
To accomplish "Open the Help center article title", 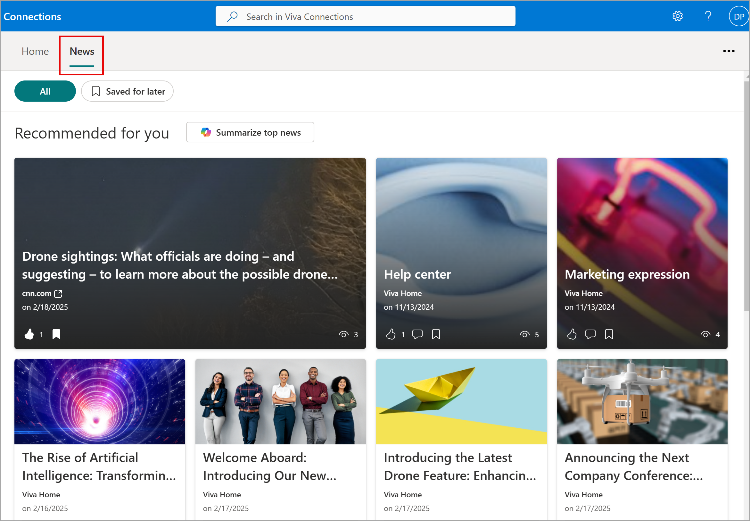I will [x=418, y=275].
